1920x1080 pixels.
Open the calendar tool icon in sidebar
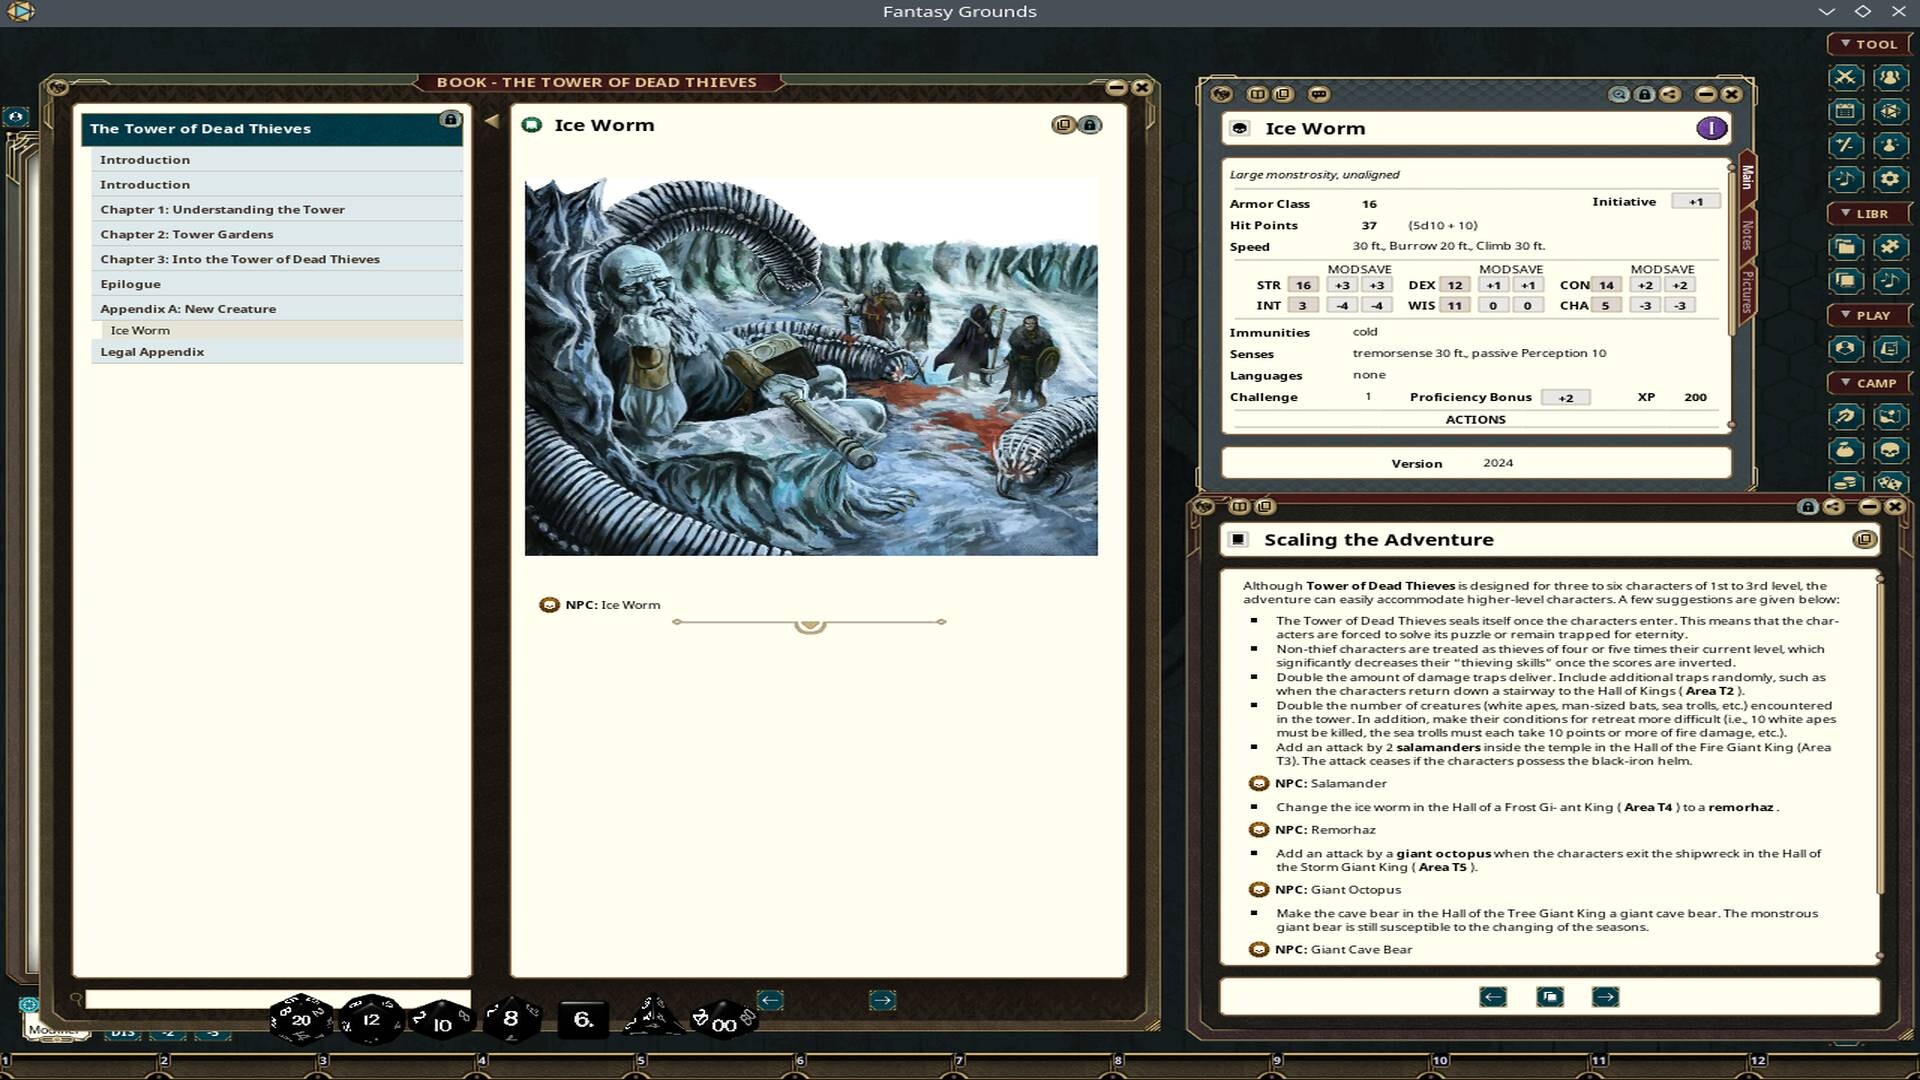pyautogui.click(x=1845, y=111)
